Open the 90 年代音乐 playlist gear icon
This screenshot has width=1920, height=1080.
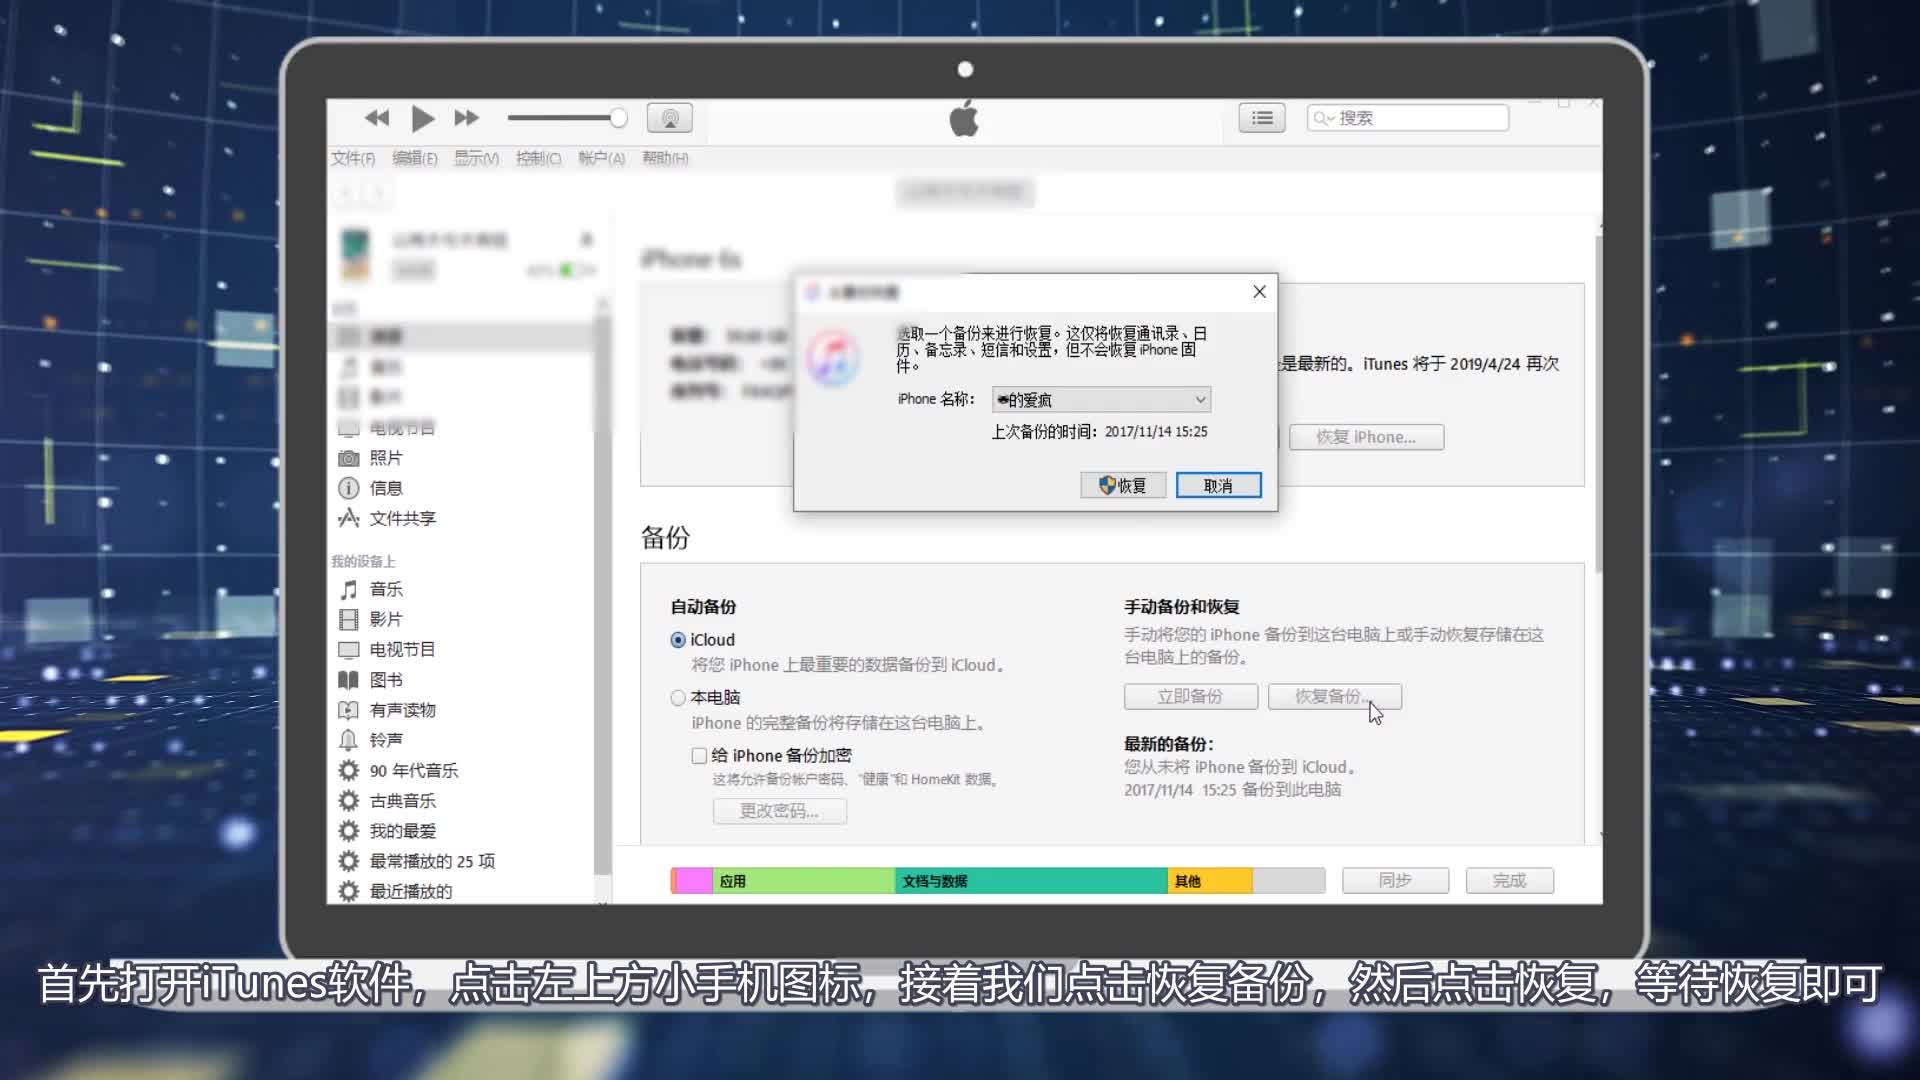[348, 770]
